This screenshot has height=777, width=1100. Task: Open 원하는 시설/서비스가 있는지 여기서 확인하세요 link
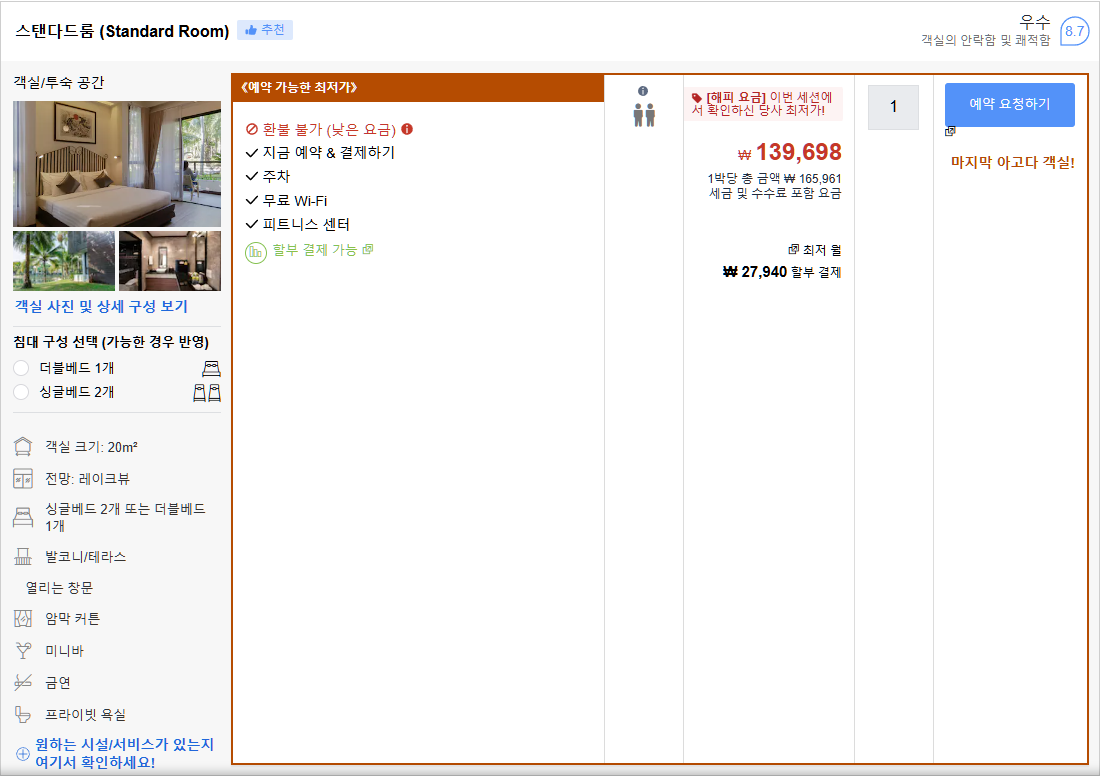(124, 753)
